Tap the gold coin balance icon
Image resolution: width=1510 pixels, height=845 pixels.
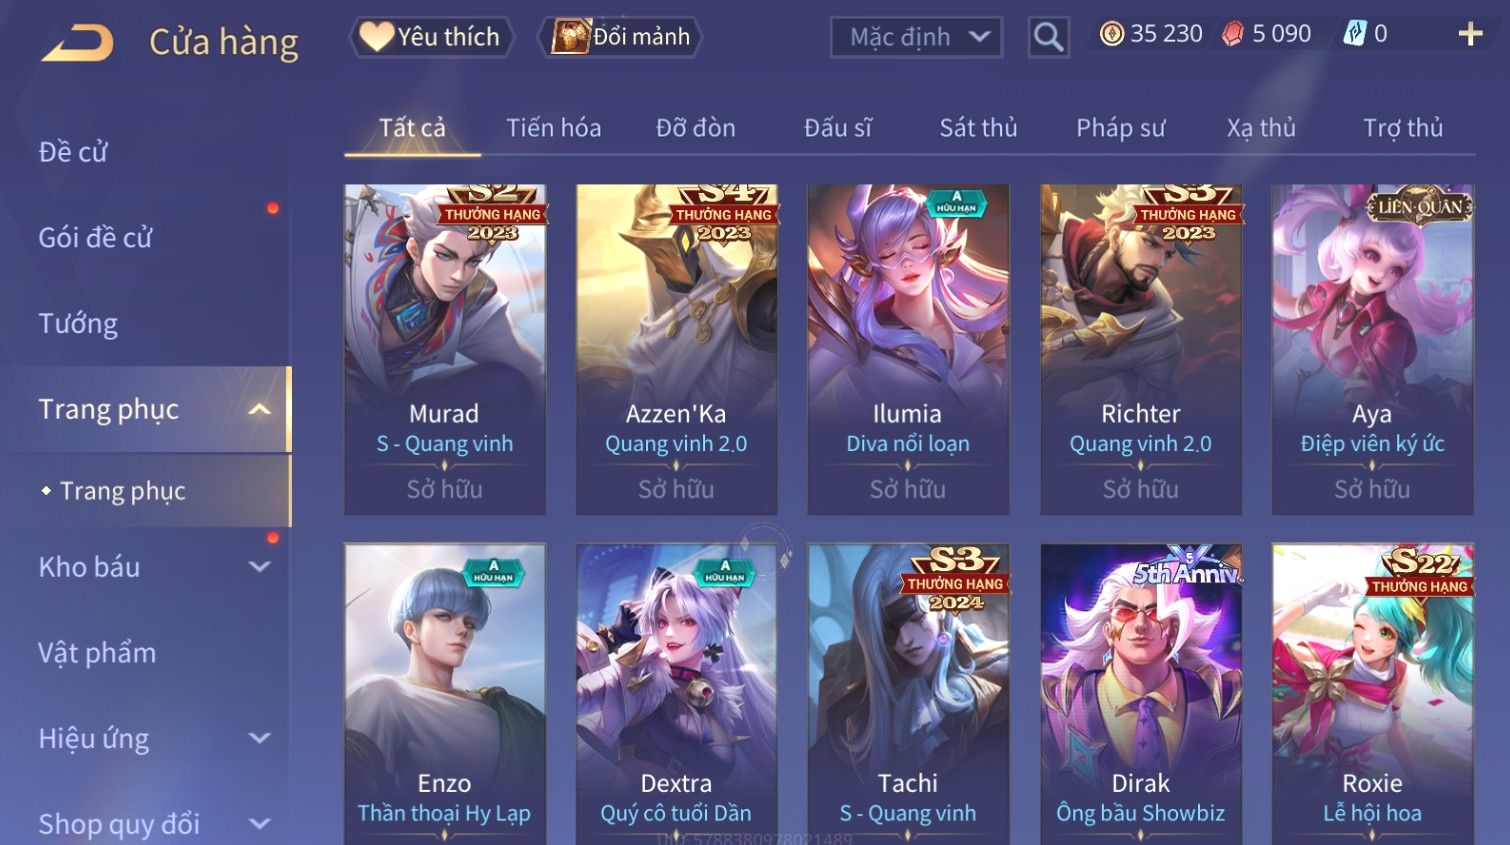coord(1111,34)
